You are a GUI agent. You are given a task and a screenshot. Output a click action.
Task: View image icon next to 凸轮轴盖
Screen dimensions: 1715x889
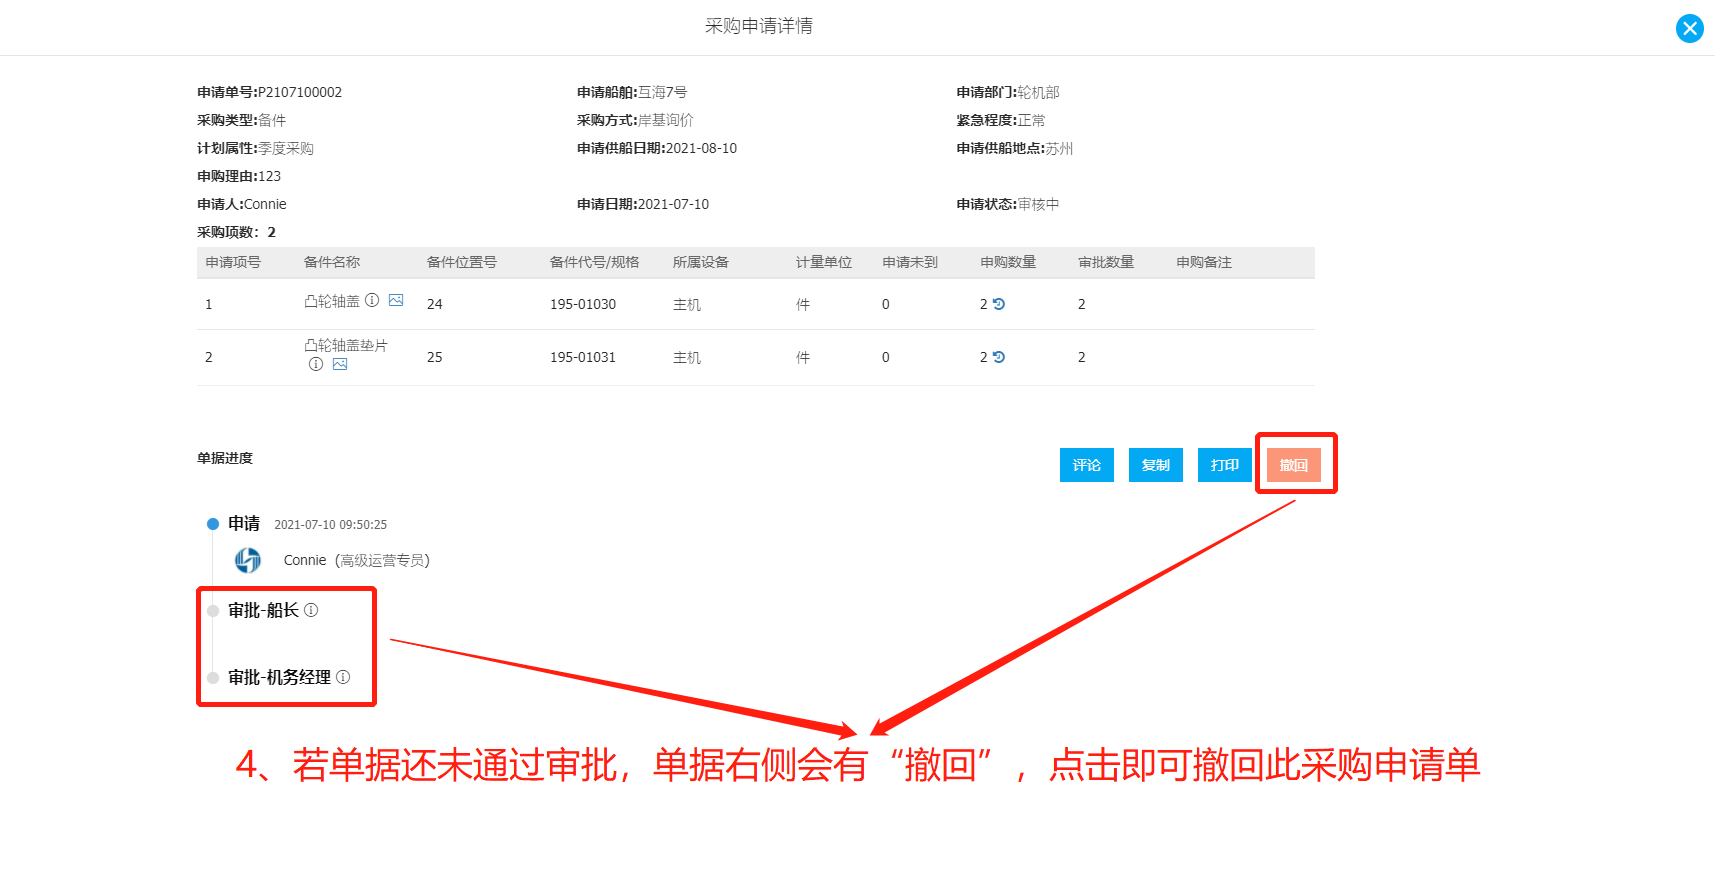396,300
